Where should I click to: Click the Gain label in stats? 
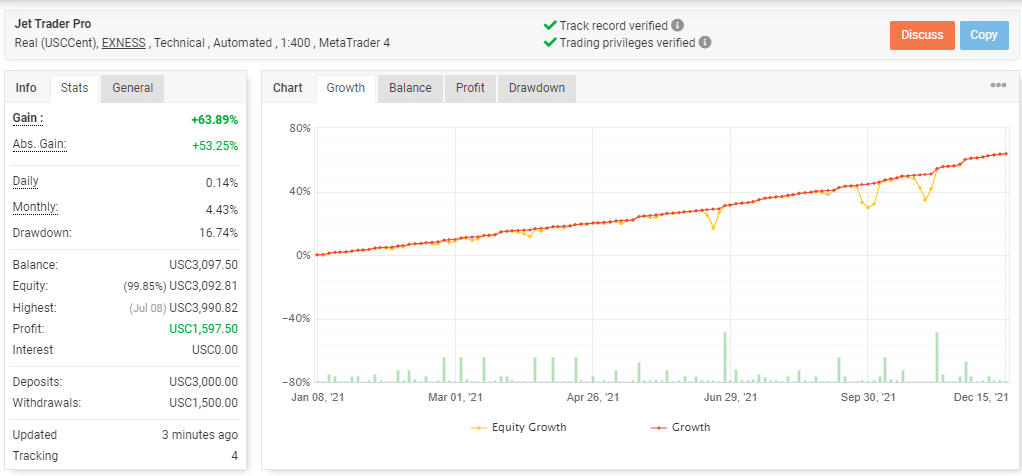pyautogui.click(x=28, y=118)
